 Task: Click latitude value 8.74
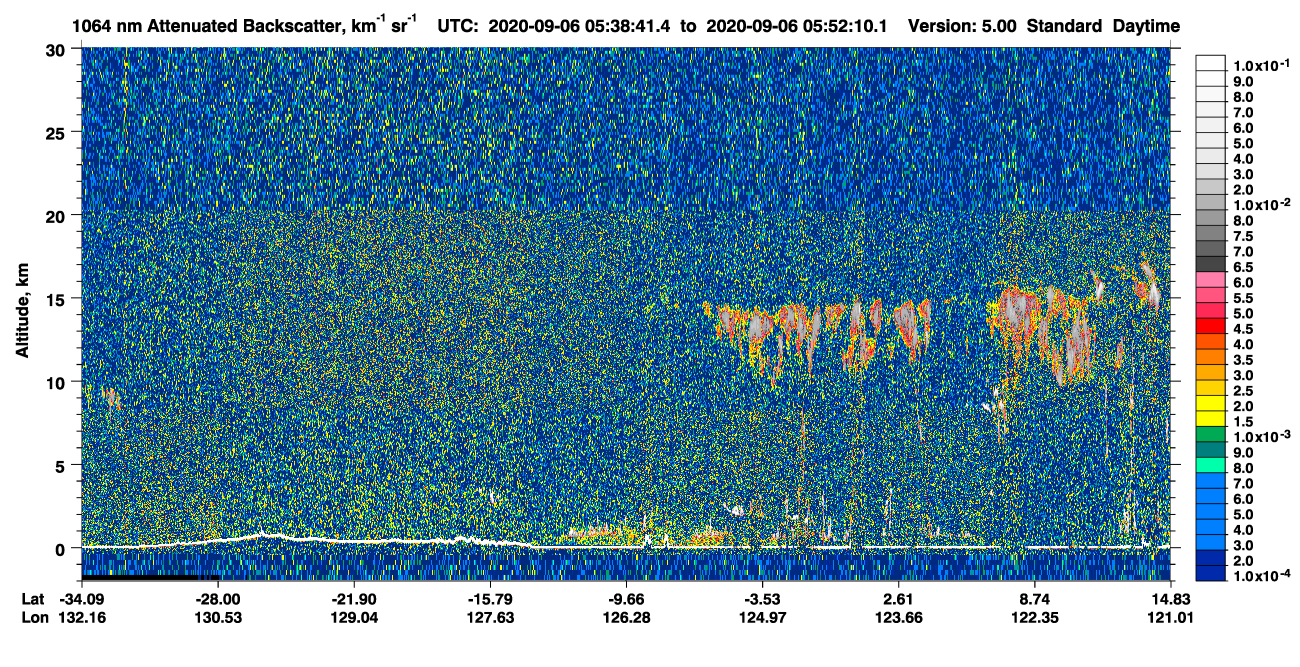click(x=1034, y=598)
